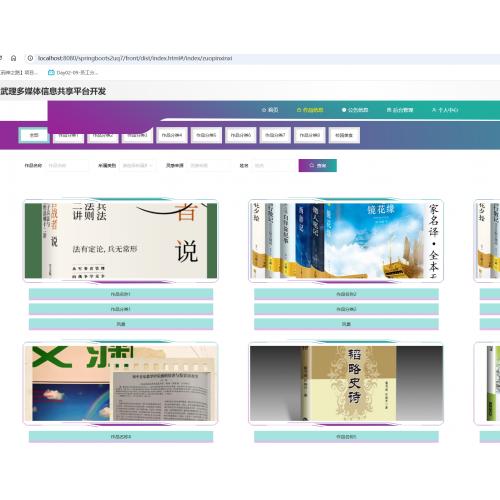Click the 作品分类1 label bar
Viewport: 500px width, 500px height.
click(x=121, y=309)
